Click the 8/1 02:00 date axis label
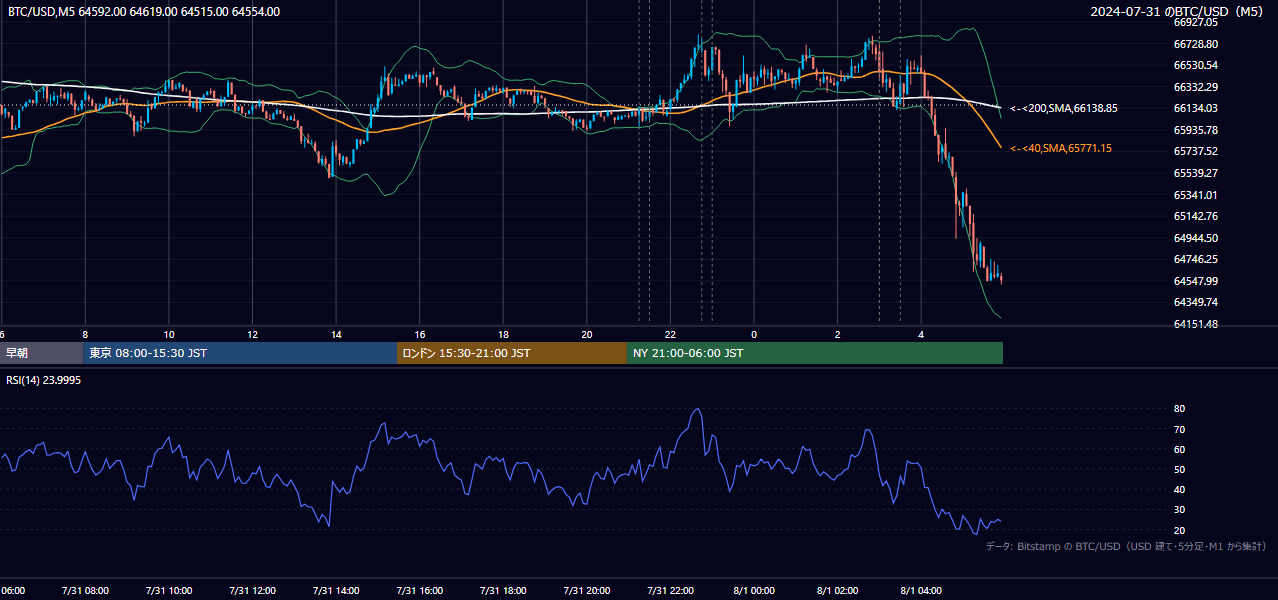 838,591
